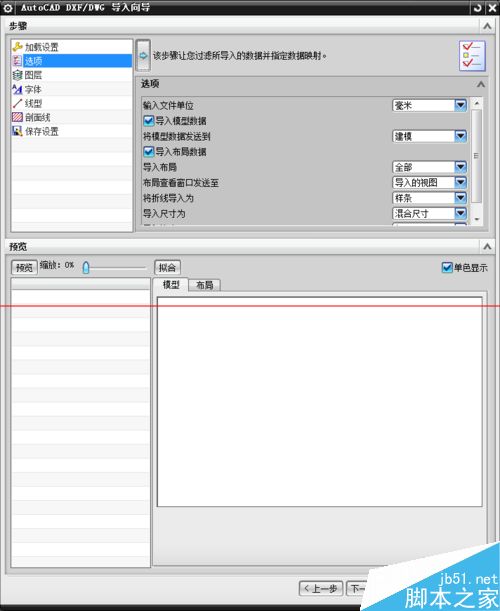
Task: Select the 加载设置 step
Action: tap(72, 47)
